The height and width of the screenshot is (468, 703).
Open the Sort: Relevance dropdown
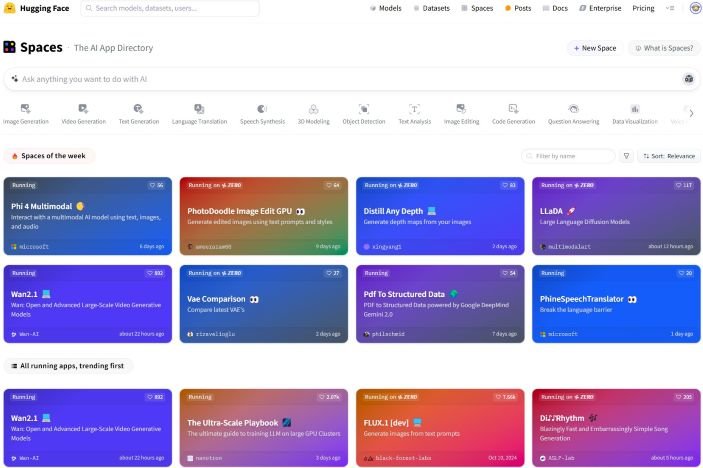(668, 156)
